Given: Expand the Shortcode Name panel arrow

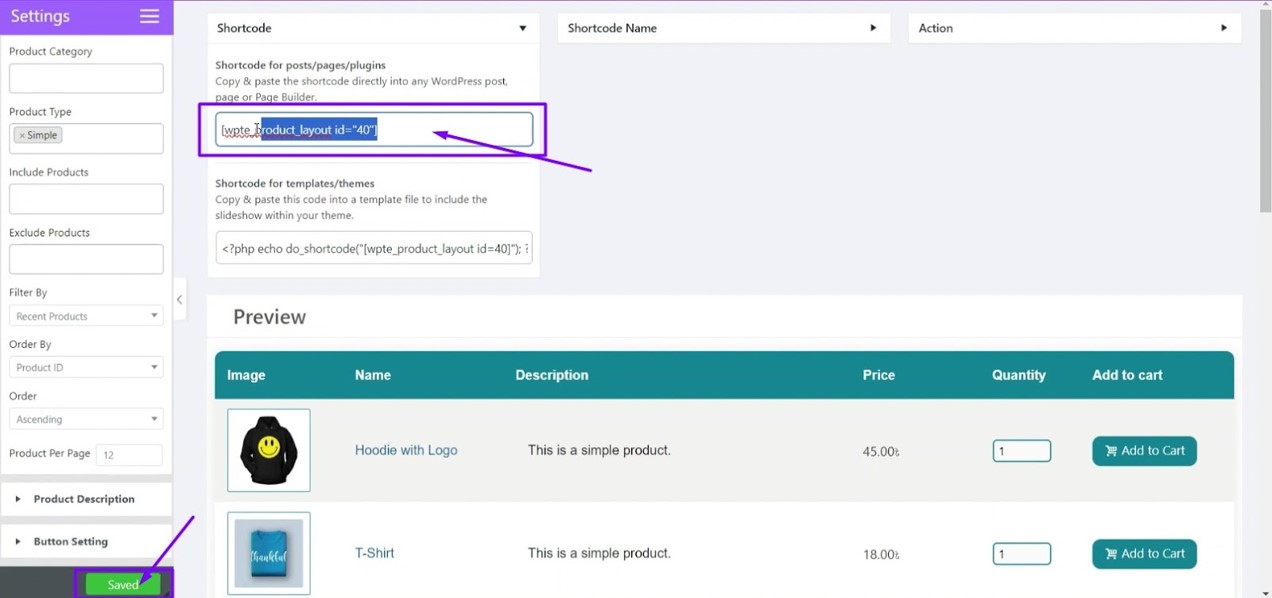Looking at the screenshot, I should click(873, 28).
